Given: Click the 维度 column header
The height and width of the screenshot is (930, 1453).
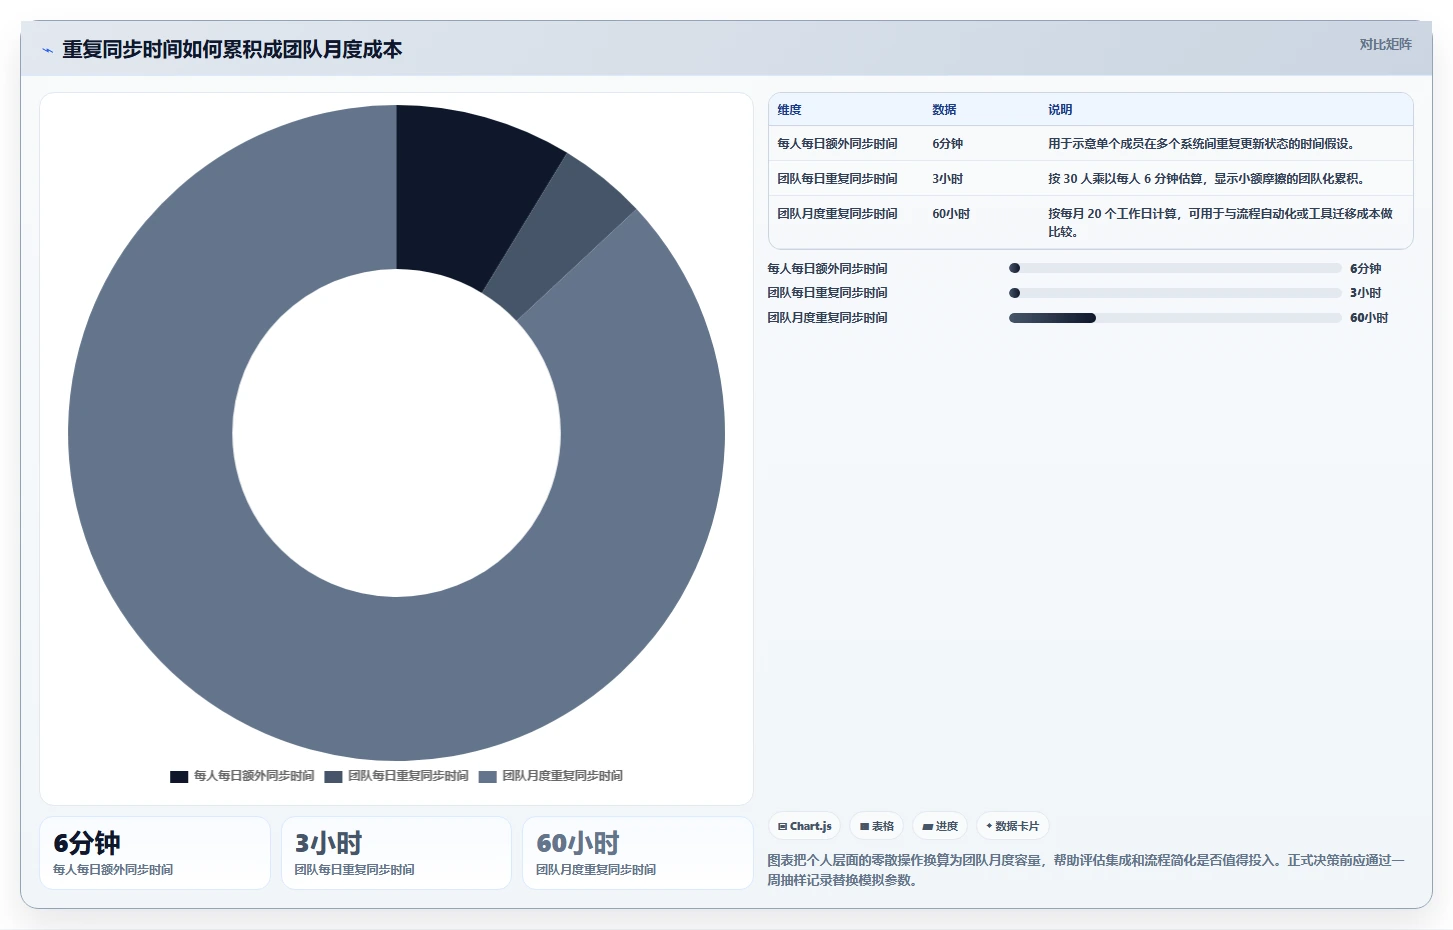Looking at the screenshot, I should (789, 110).
